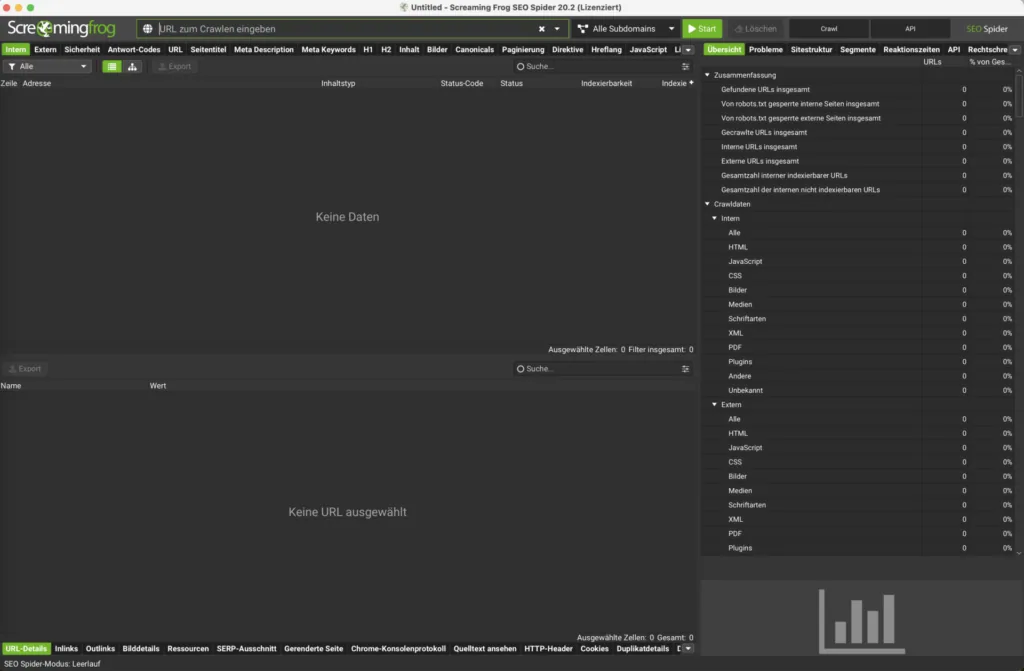Open the Hreflang tab
The image size is (1024, 671).
pos(606,50)
